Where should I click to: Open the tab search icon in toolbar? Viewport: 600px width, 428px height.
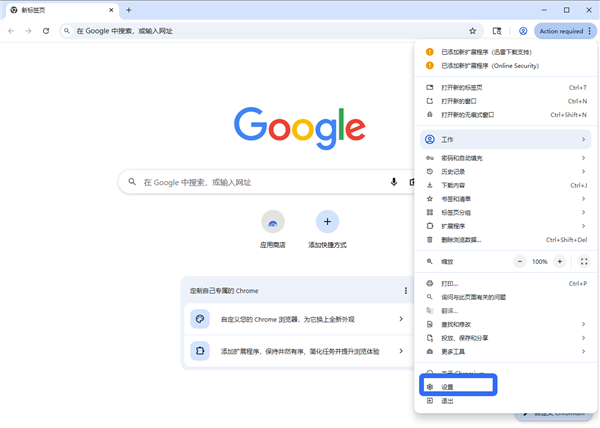click(x=497, y=31)
